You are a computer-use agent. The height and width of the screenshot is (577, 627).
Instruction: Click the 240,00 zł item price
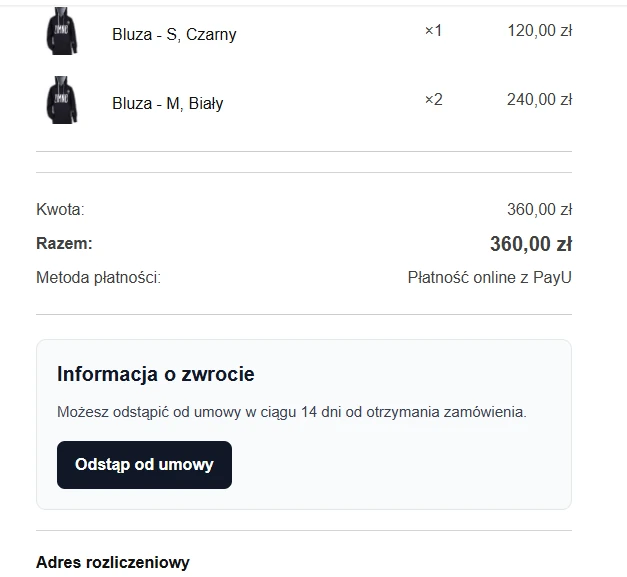click(539, 100)
